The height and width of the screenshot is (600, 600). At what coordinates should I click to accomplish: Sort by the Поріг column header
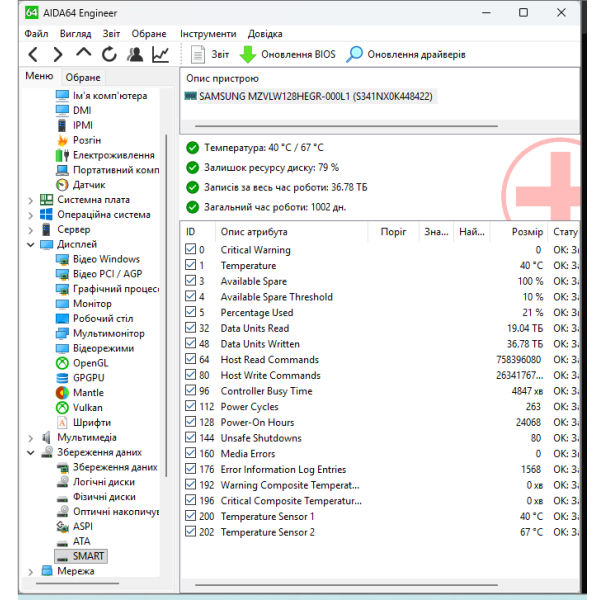[393, 232]
